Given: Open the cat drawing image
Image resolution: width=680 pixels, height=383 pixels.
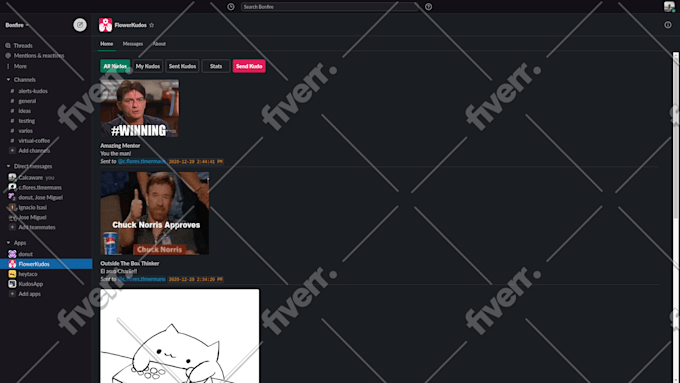Looking at the screenshot, I should click(180, 336).
